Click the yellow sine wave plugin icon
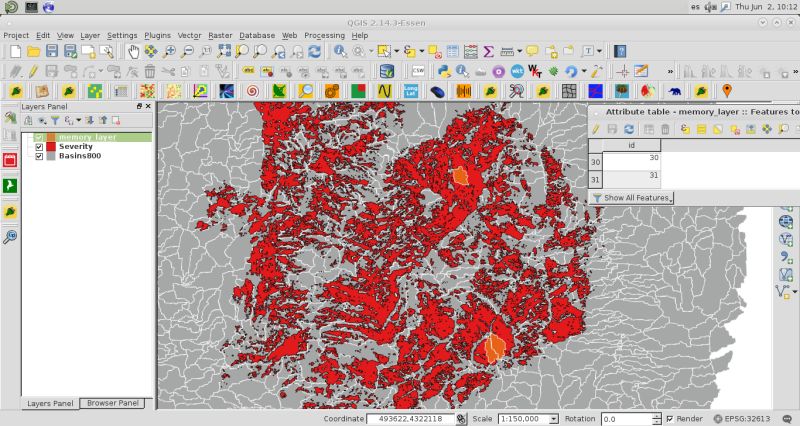The height and width of the screenshot is (426, 800). tap(384, 91)
